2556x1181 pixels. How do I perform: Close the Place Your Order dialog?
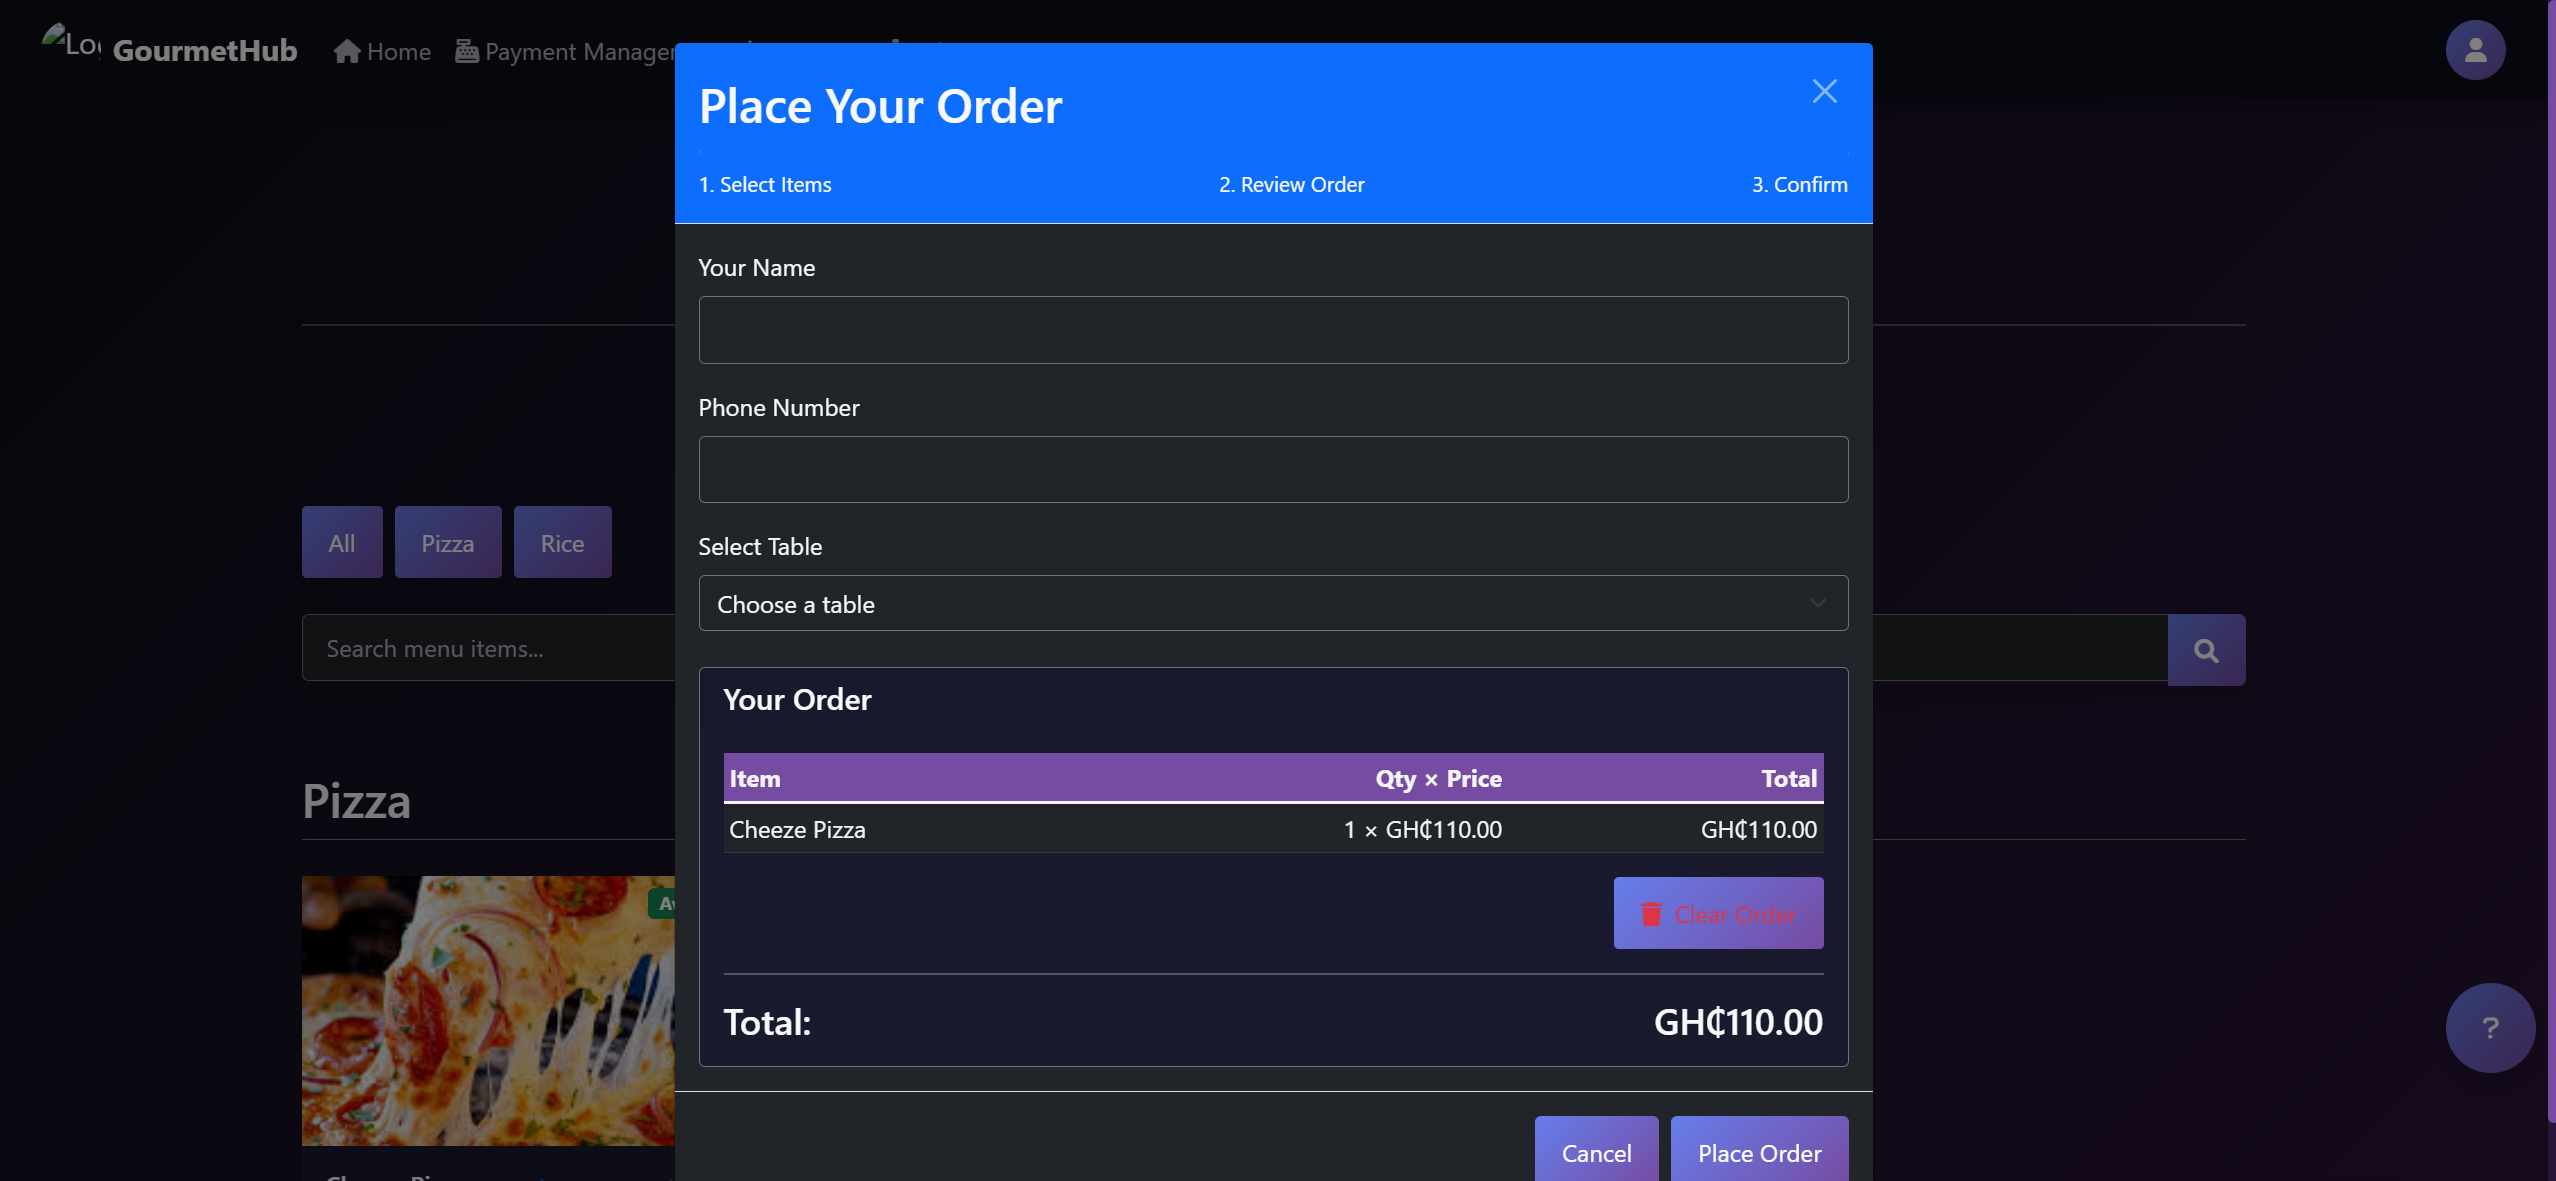pos(1823,90)
